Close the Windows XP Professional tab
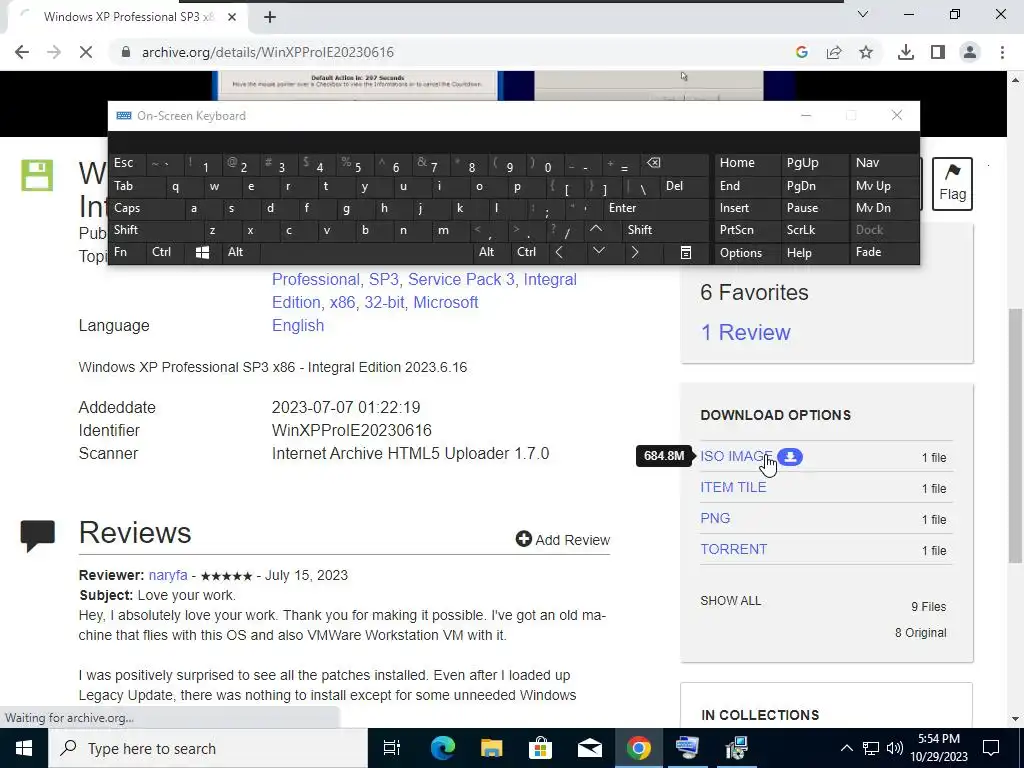This screenshot has width=1024, height=768. tap(232, 17)
